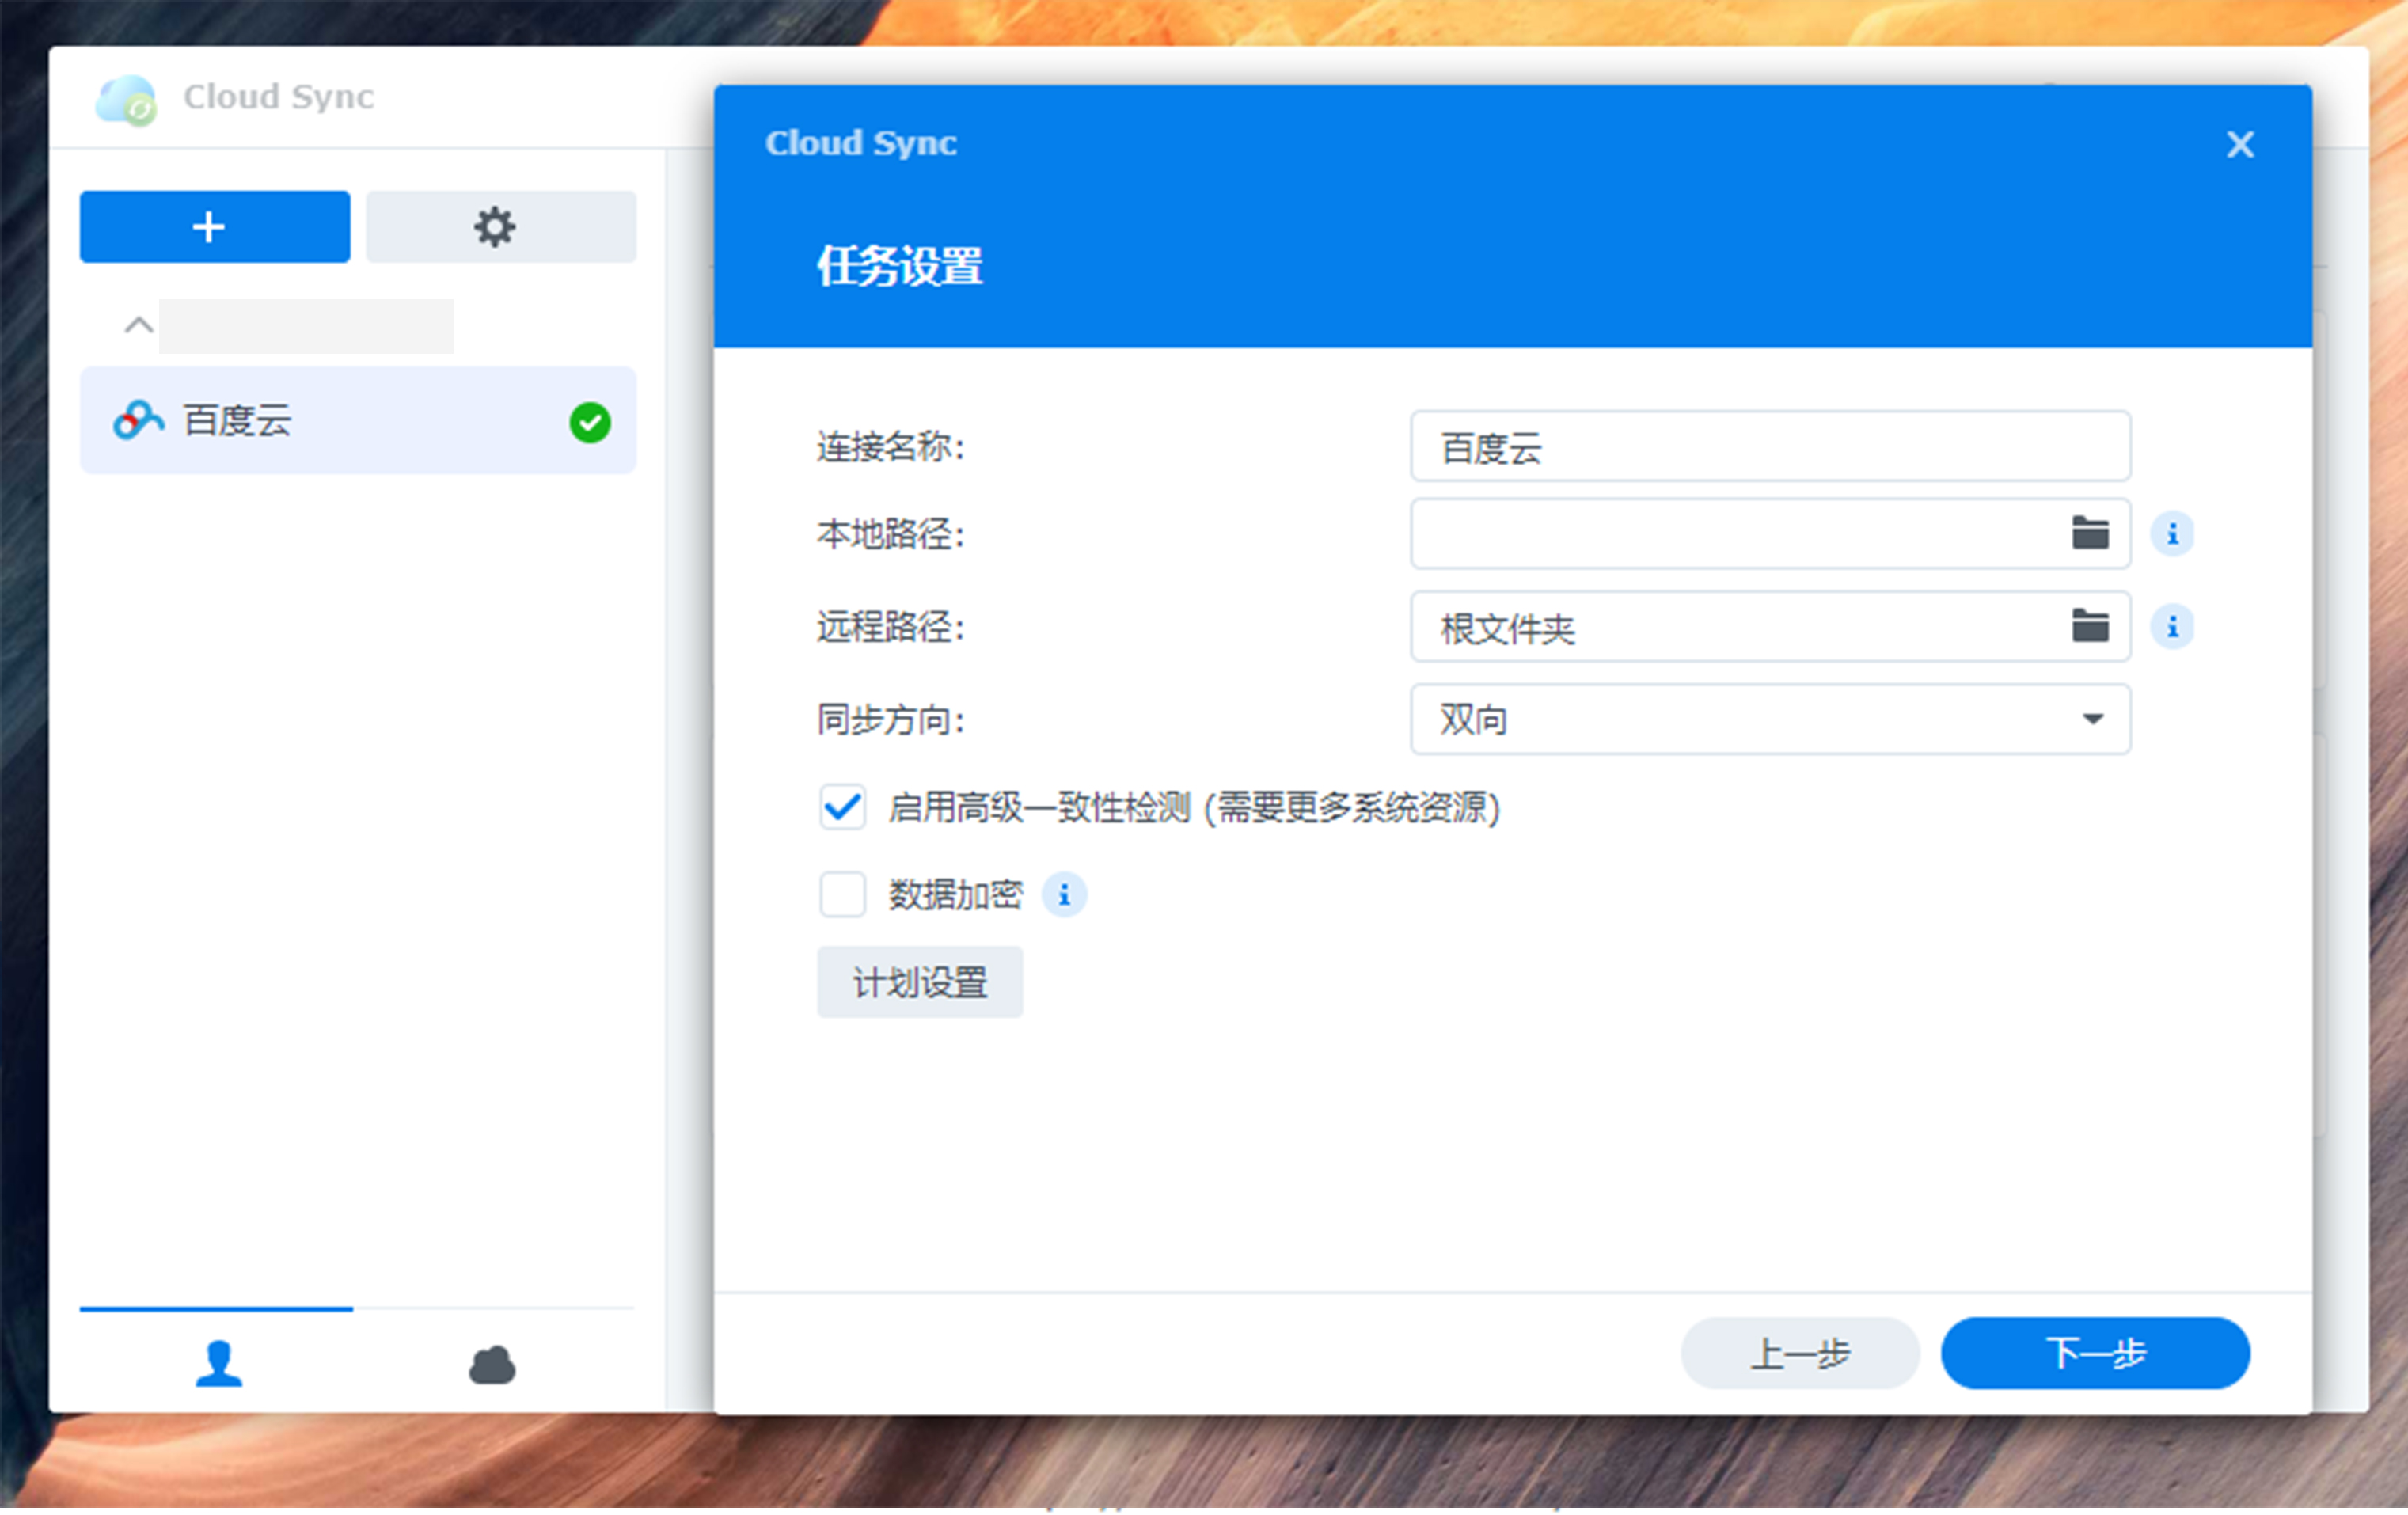Click the + icon to add a connection

[x=213, y=226]
